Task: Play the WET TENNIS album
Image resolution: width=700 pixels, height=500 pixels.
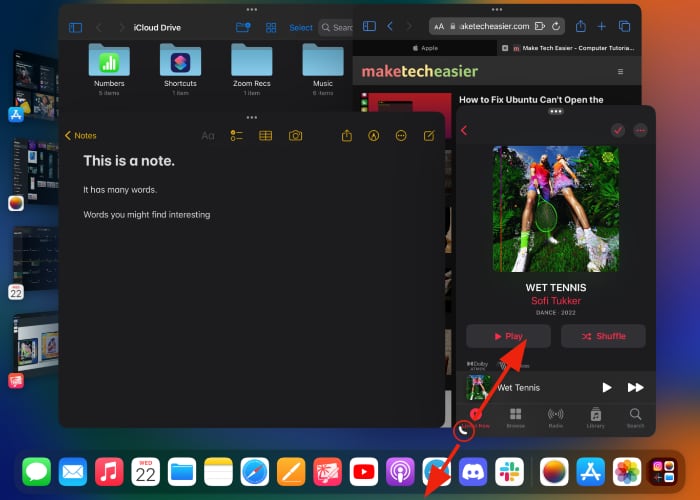Action: 508,336
